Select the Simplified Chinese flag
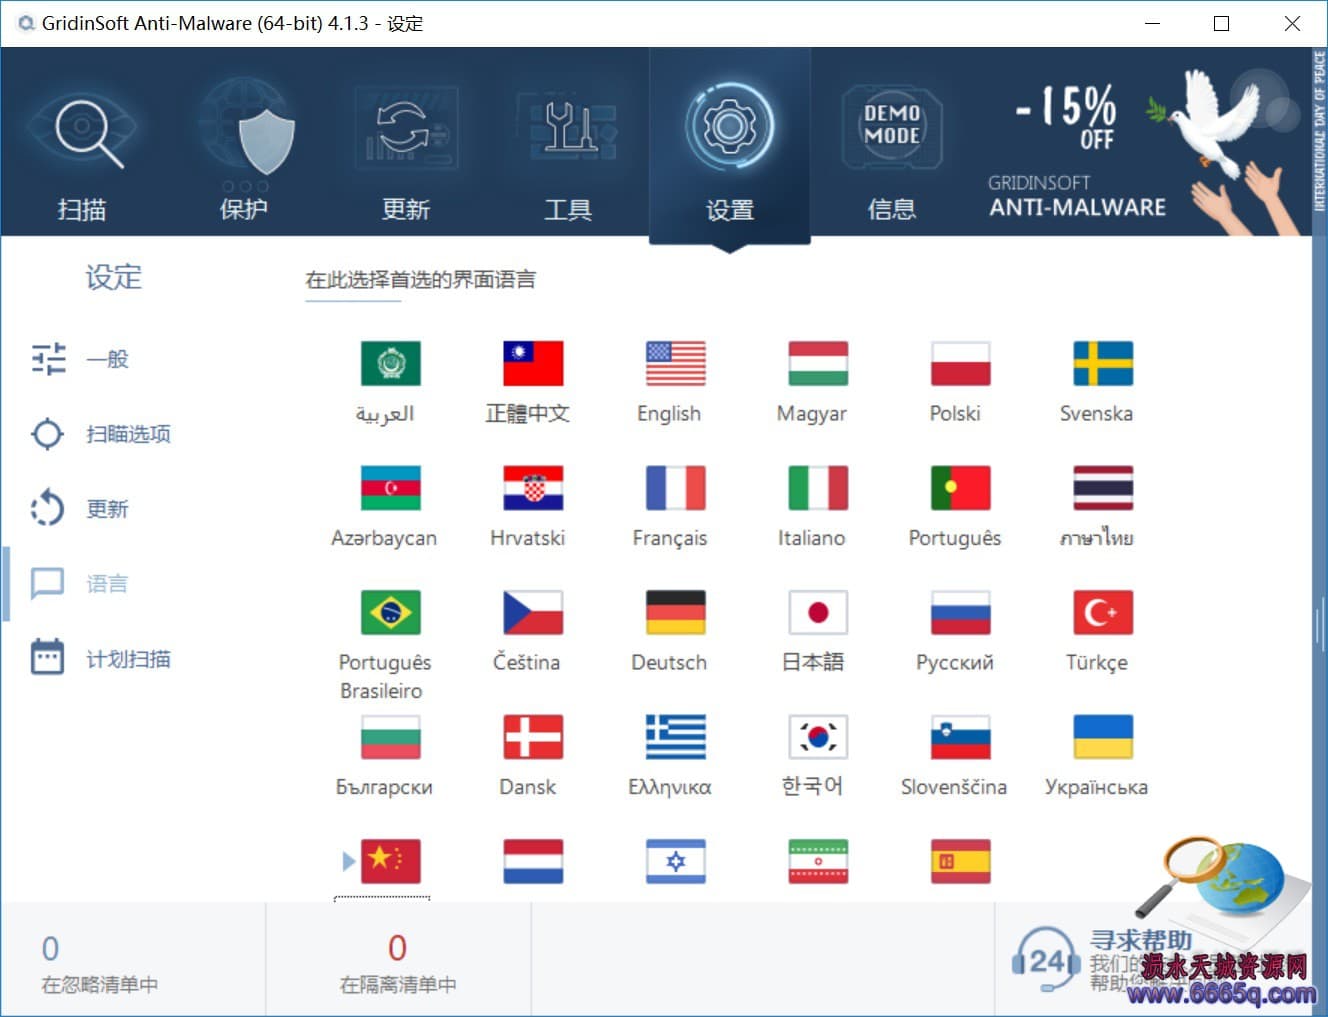The image size is (1328, 1017). pyautogui.click(x=391, y=861)
